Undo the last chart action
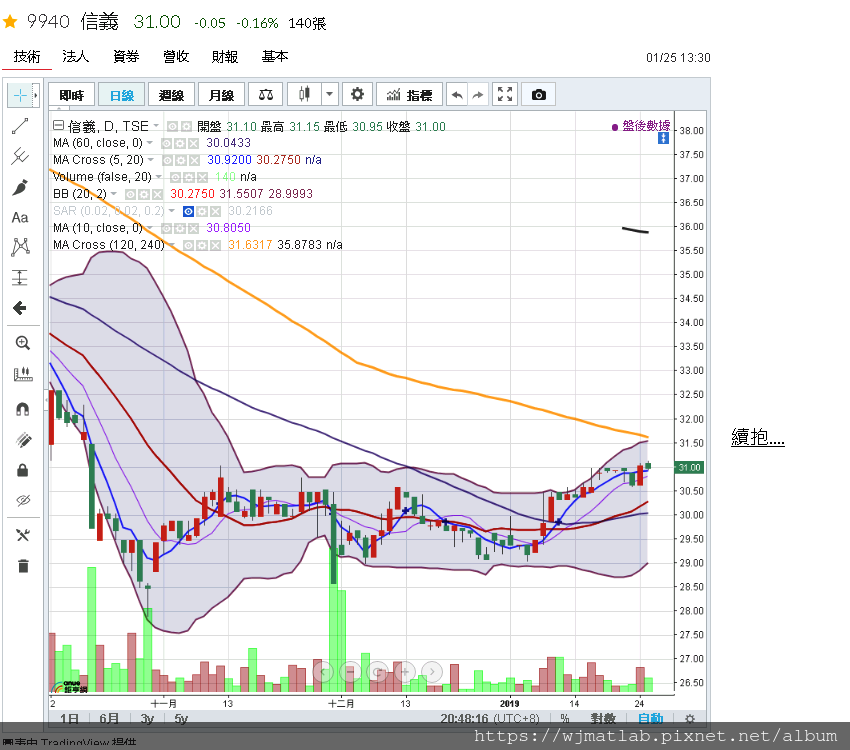 tap(457, 95)
